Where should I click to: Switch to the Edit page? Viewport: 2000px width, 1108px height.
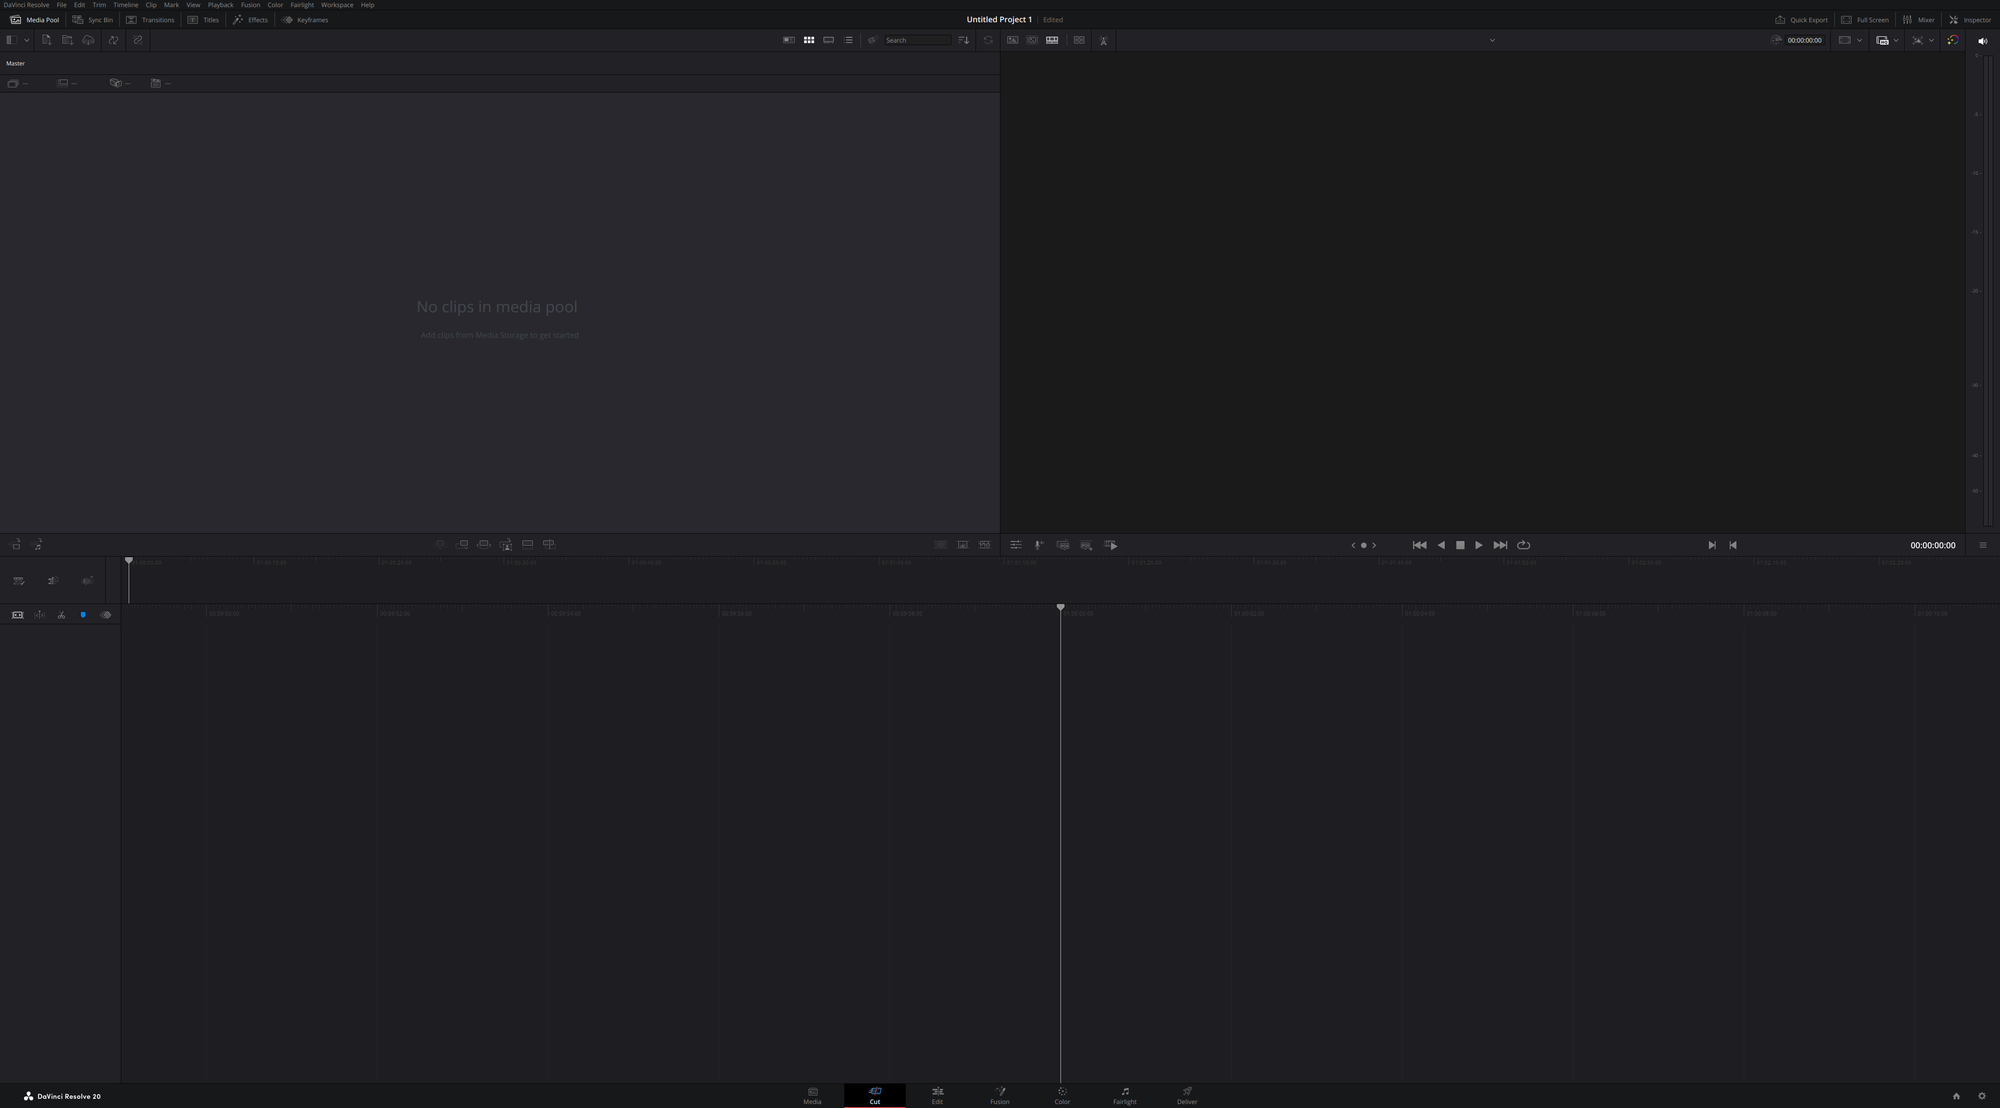pyautogui.click(x=937, y=1096)
